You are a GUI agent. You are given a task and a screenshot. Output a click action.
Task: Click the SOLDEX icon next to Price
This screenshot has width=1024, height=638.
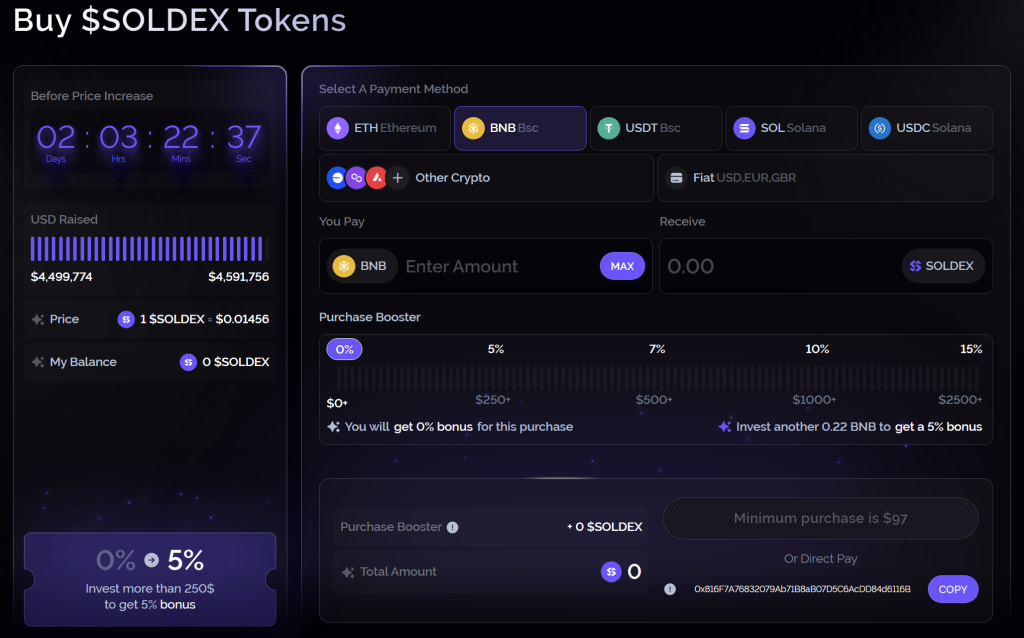[126, 319]
